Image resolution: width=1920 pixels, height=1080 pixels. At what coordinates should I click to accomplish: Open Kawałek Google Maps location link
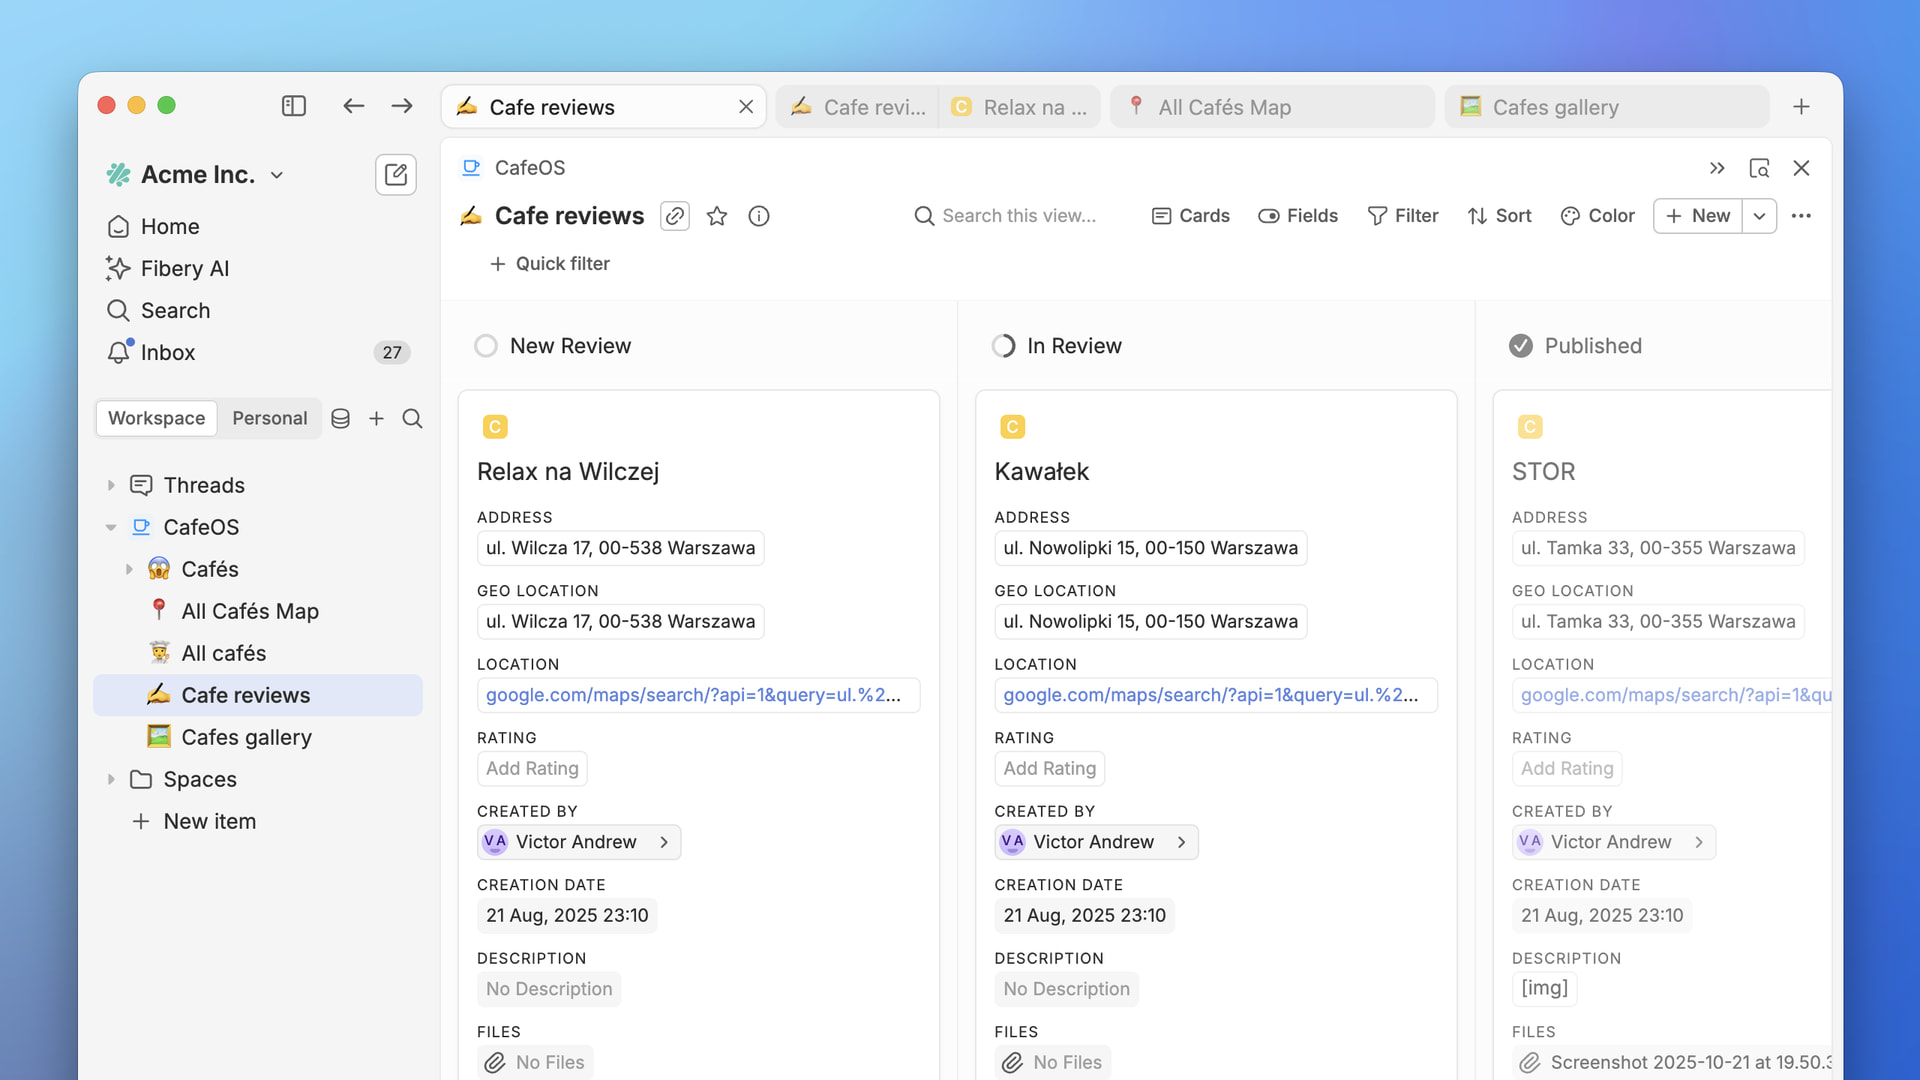point(1210,695)
